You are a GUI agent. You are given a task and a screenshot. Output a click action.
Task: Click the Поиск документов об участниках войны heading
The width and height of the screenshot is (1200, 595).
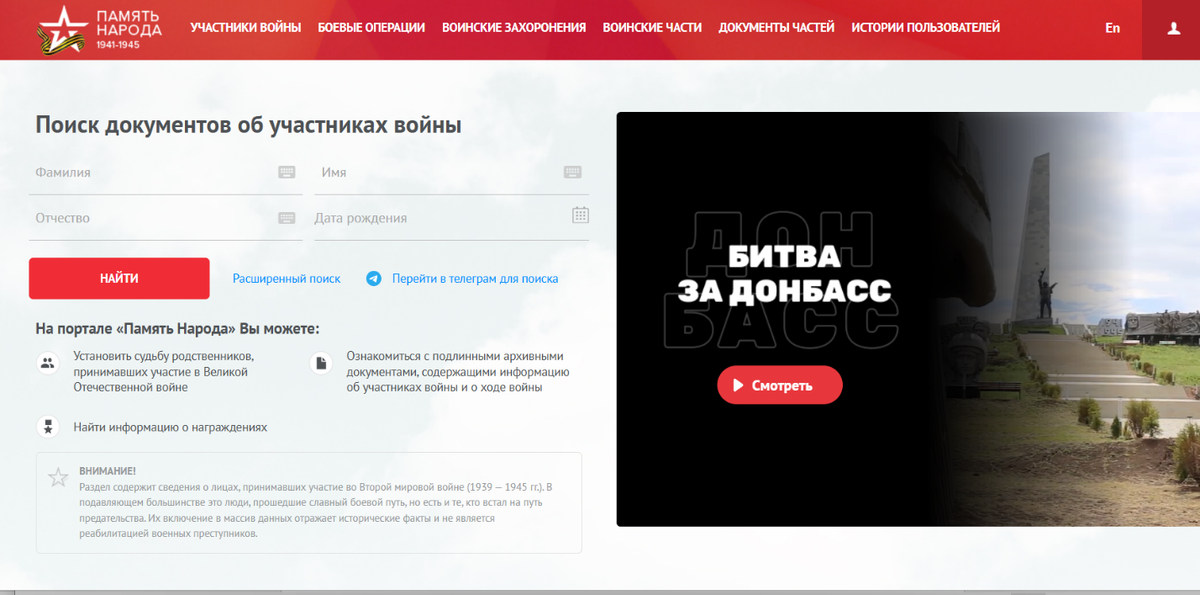248,125
